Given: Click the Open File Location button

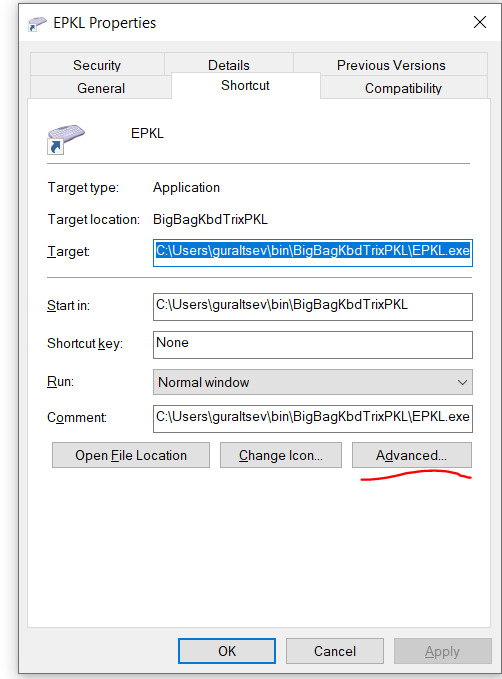Looking at the screenshot, I should (x=131, y=455).
